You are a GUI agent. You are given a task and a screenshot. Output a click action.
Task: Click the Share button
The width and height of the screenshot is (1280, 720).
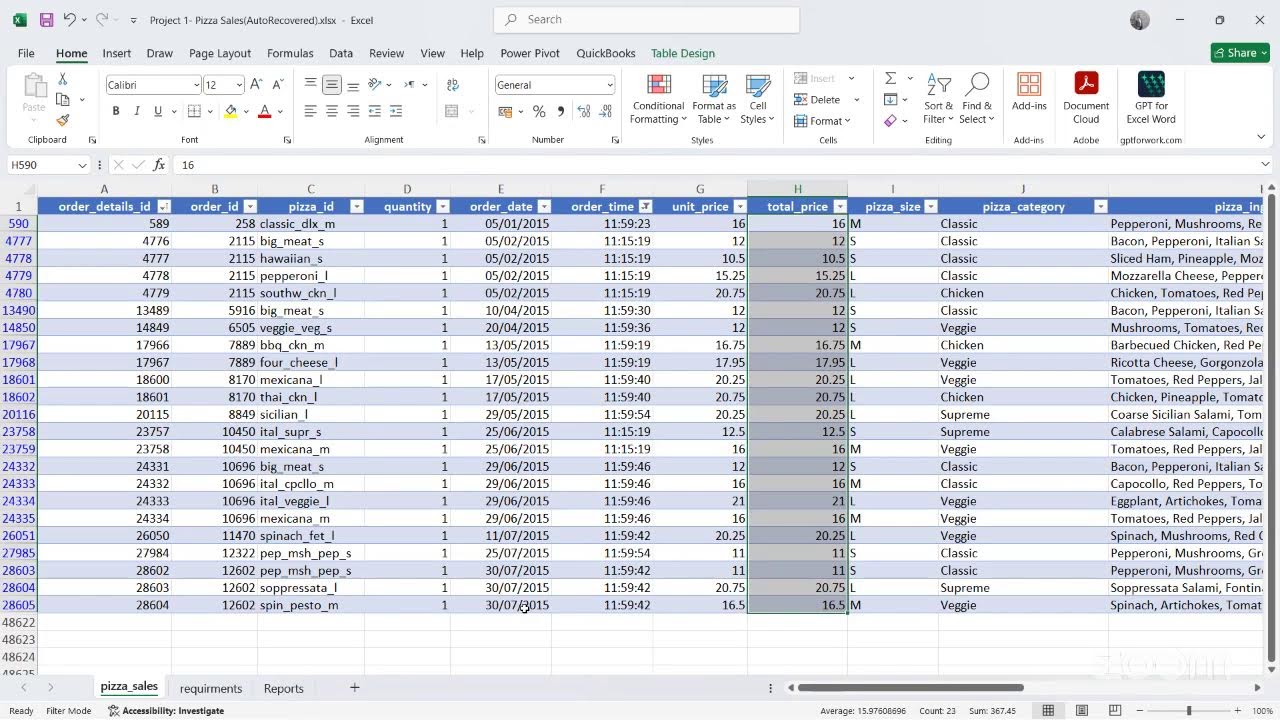[x=1240, y=53]
